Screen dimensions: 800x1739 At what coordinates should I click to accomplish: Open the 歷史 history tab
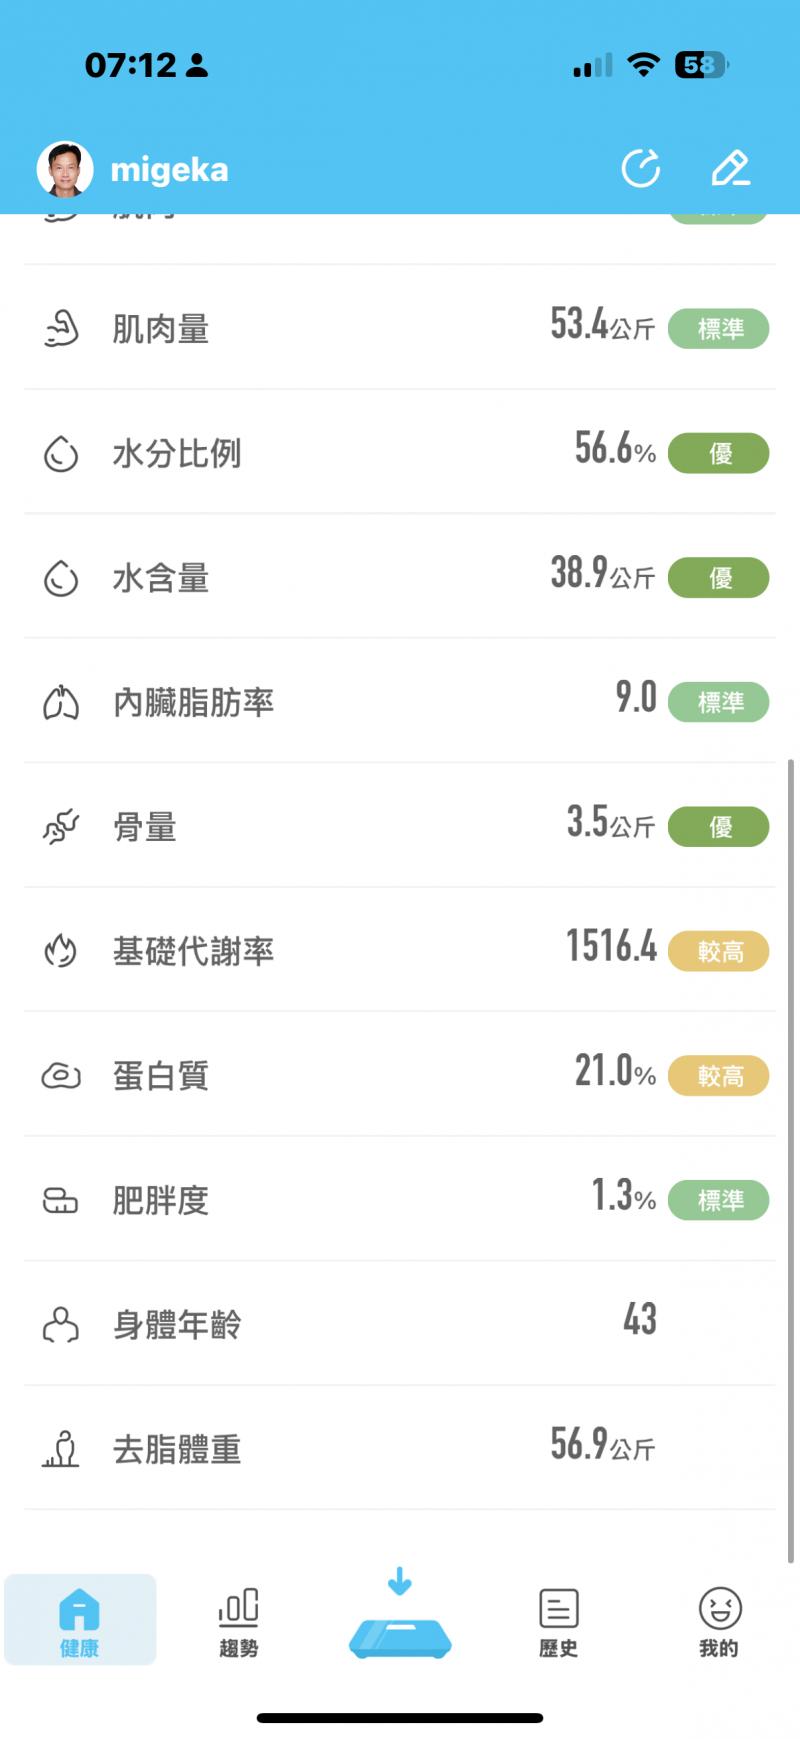pyautogui.click(x=559, y=1622)
